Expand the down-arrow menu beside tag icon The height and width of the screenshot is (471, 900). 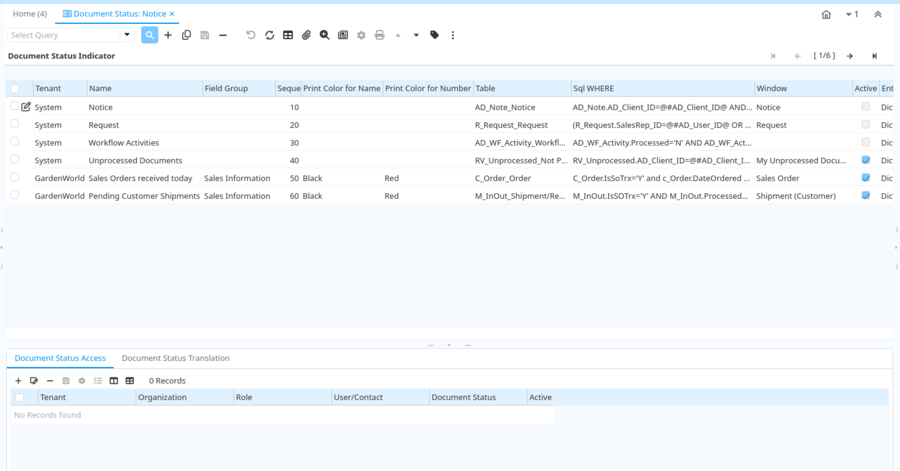(x=416, y=35)
